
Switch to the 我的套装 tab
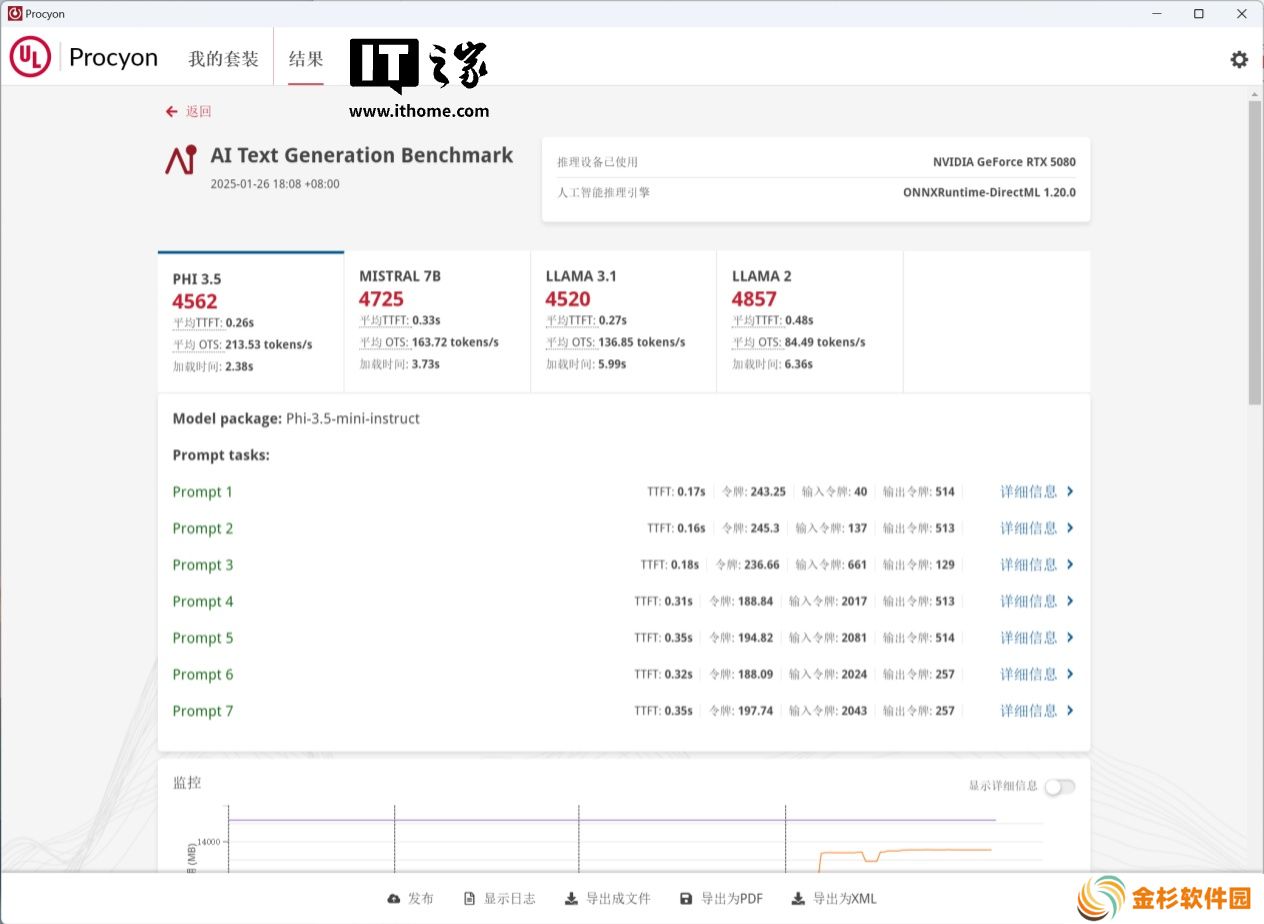tap(224, 59)
